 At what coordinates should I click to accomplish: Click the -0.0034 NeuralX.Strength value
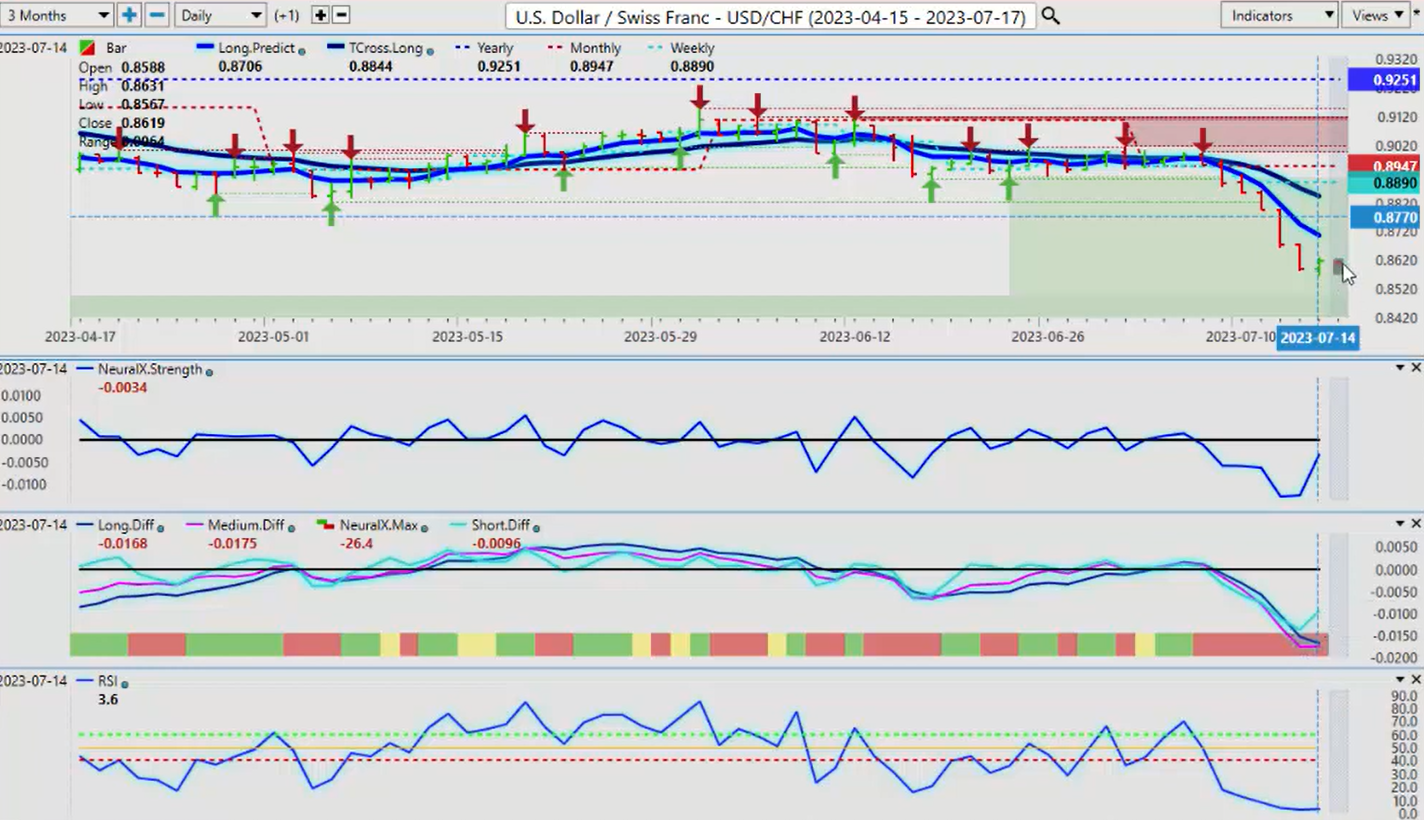click(x=123, y=387)
